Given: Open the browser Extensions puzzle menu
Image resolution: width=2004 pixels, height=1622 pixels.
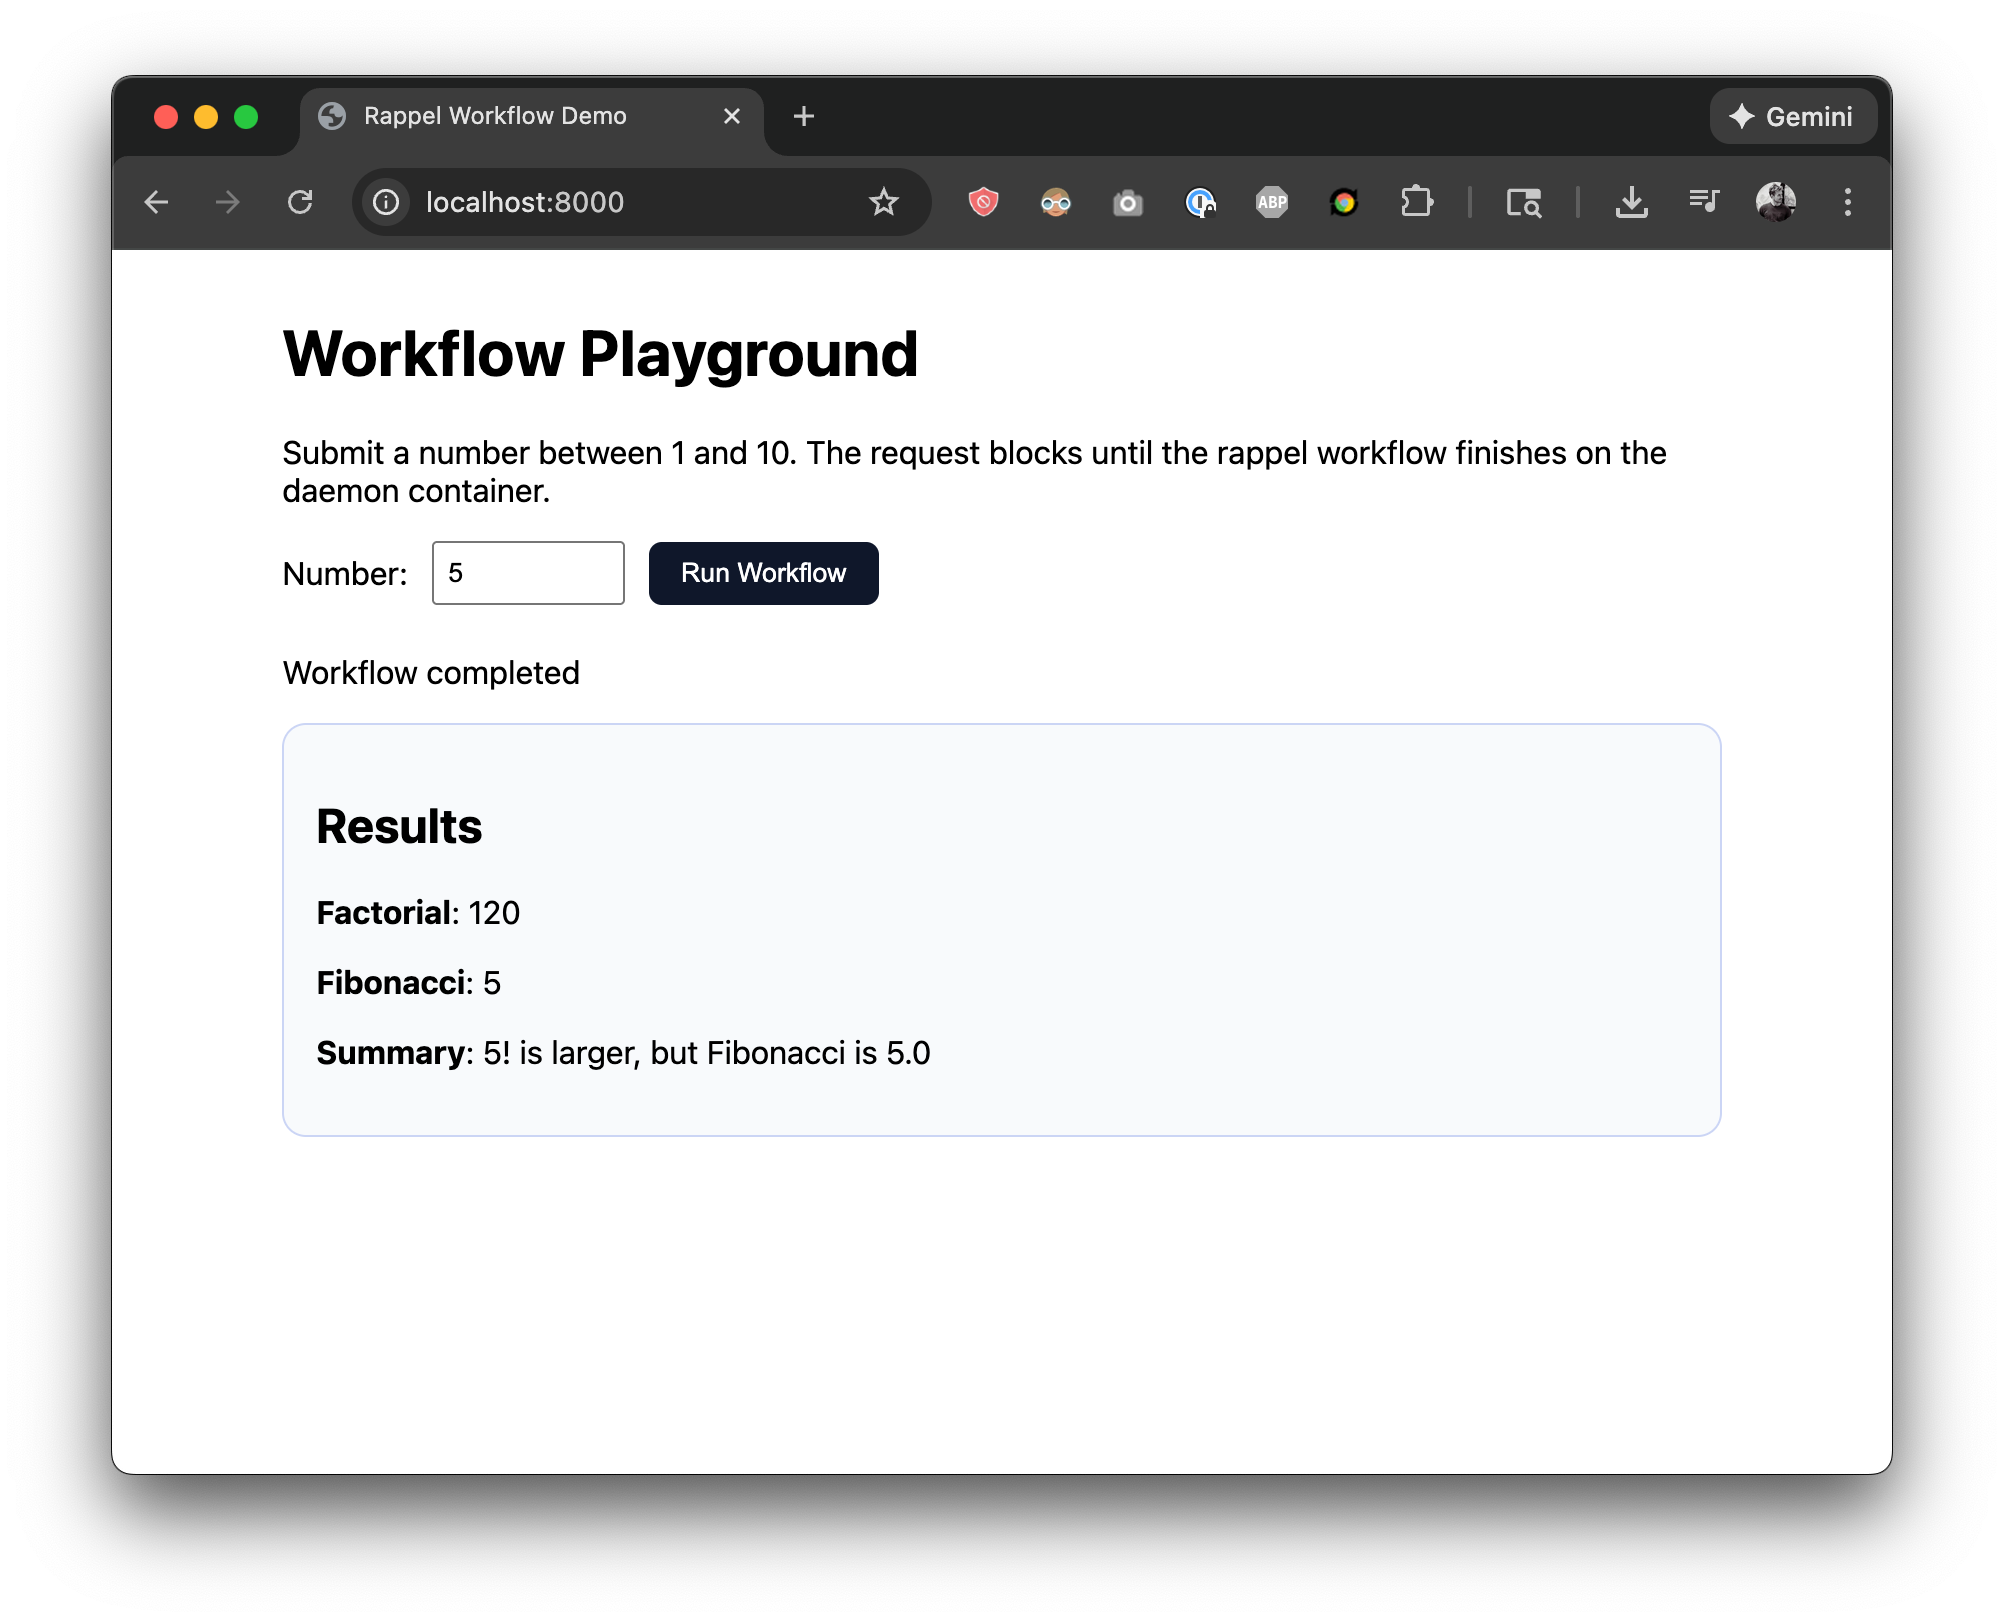Looking at the screenshot, I should (x=1417, y=202).
